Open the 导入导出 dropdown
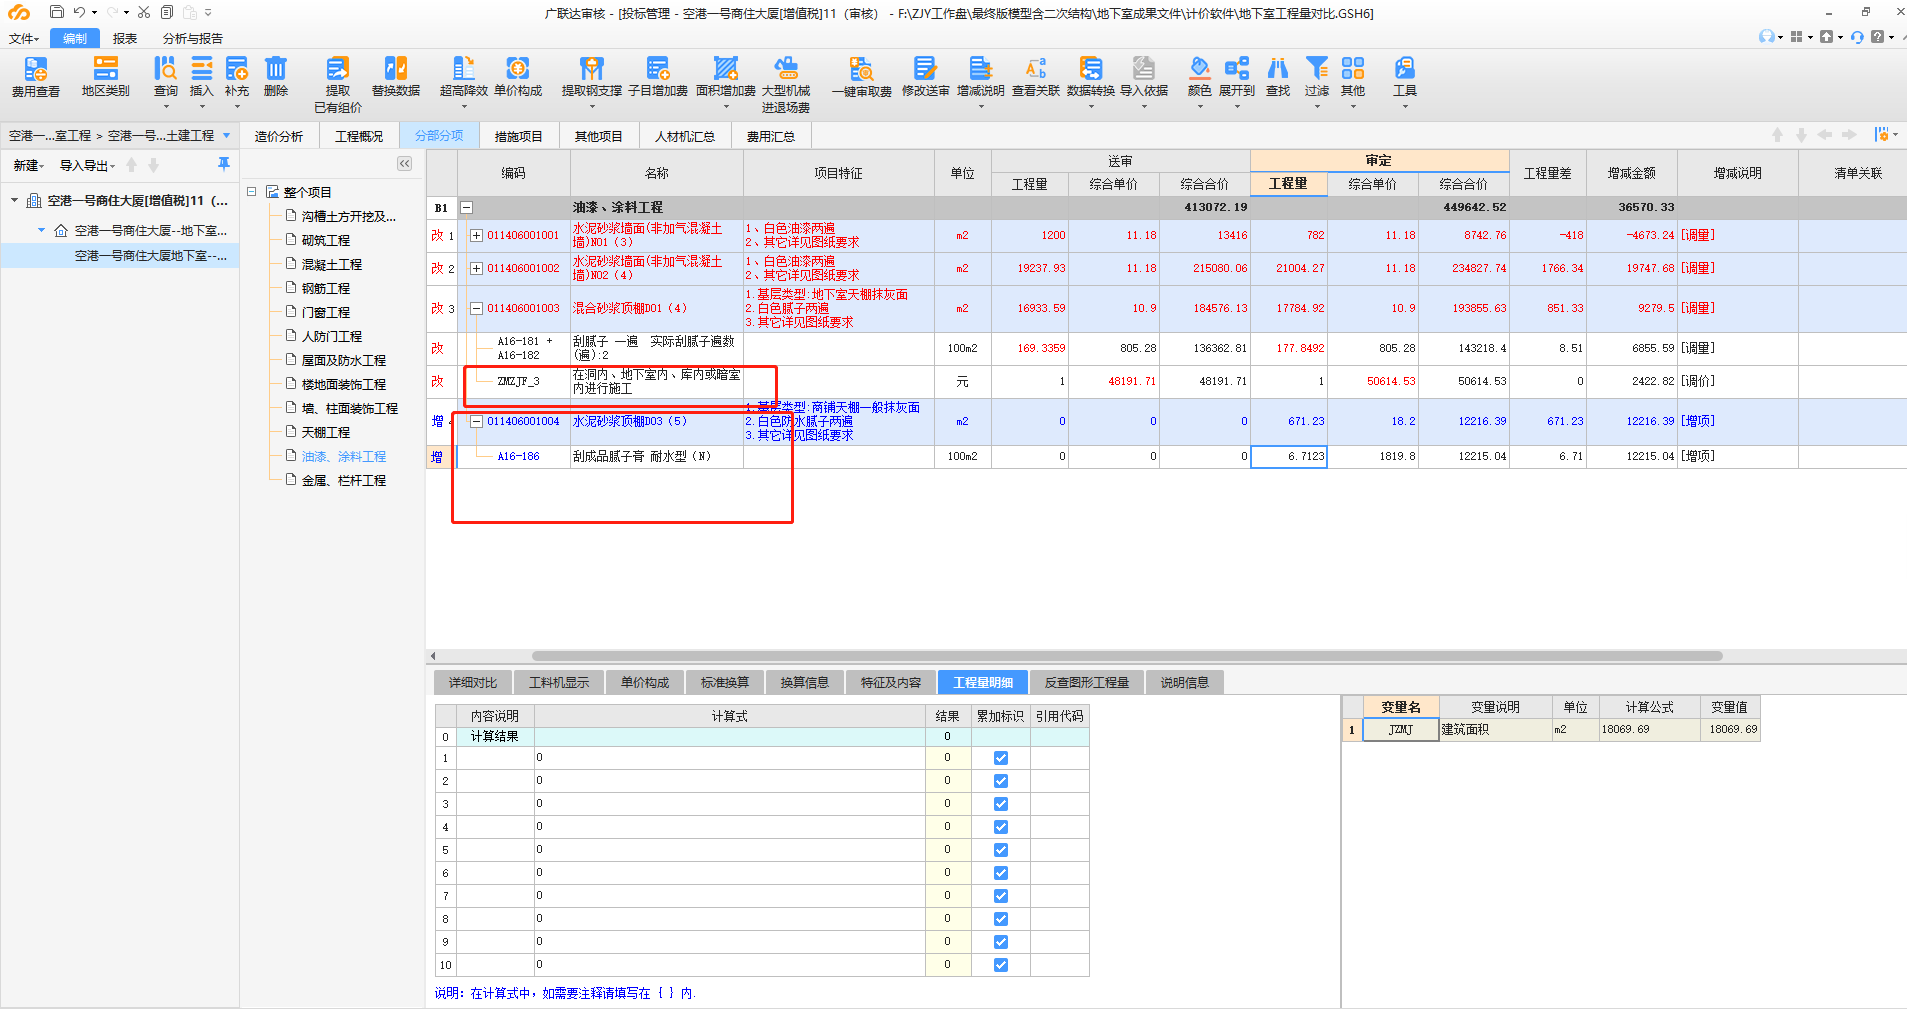 pyautogui.click(x=87, y=166)
